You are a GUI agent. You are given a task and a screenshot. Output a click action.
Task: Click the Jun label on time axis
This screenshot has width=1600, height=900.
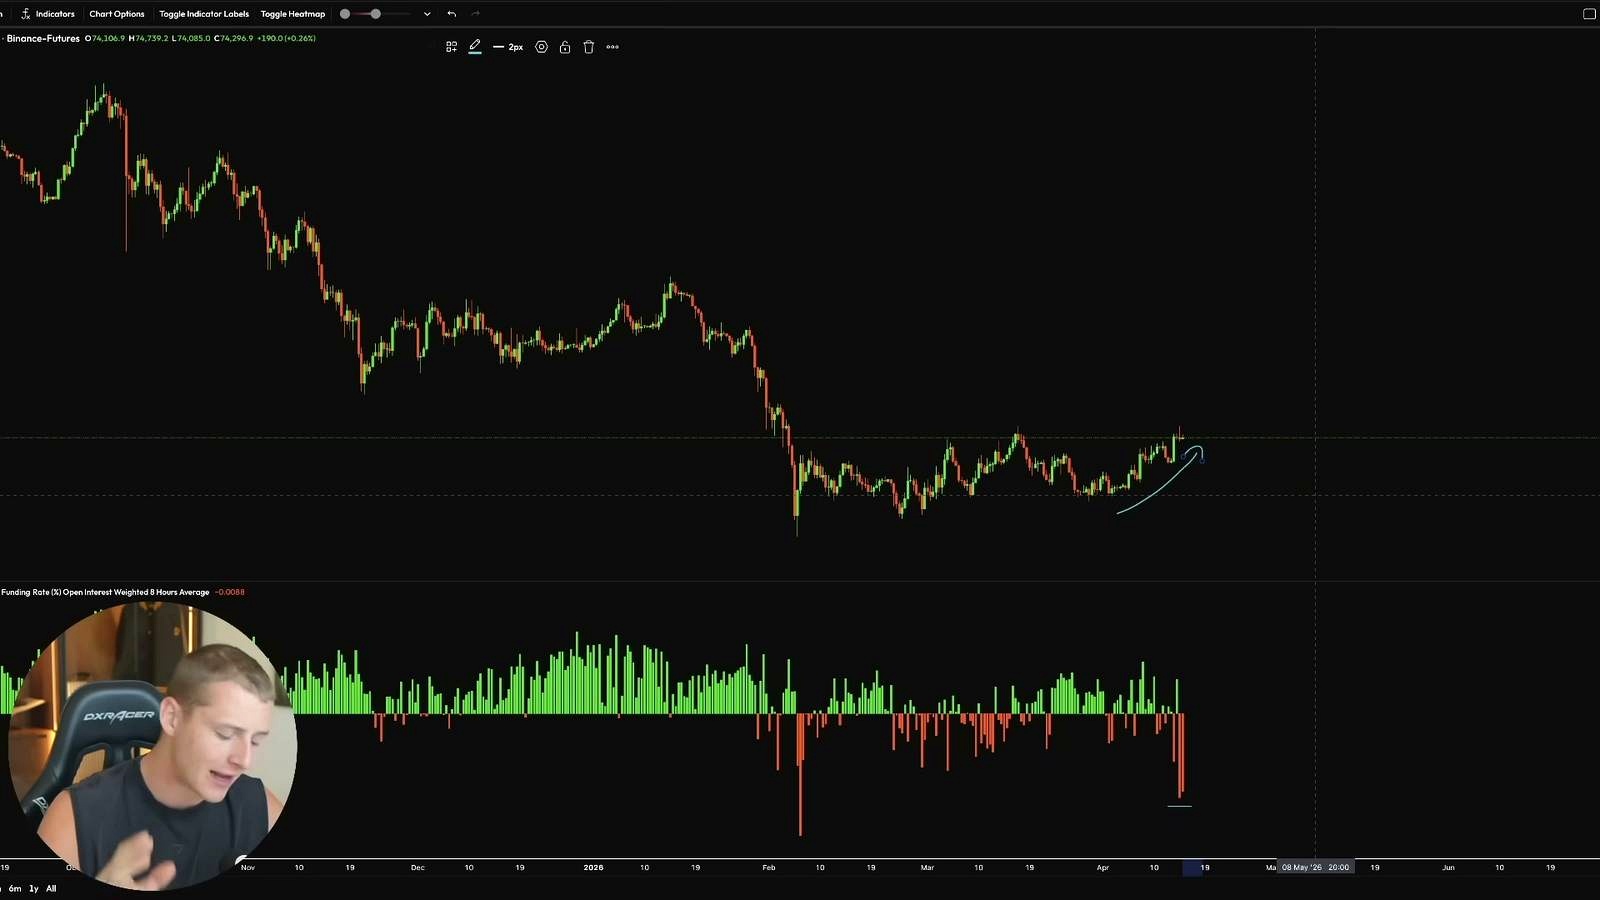coord(1448,867)
